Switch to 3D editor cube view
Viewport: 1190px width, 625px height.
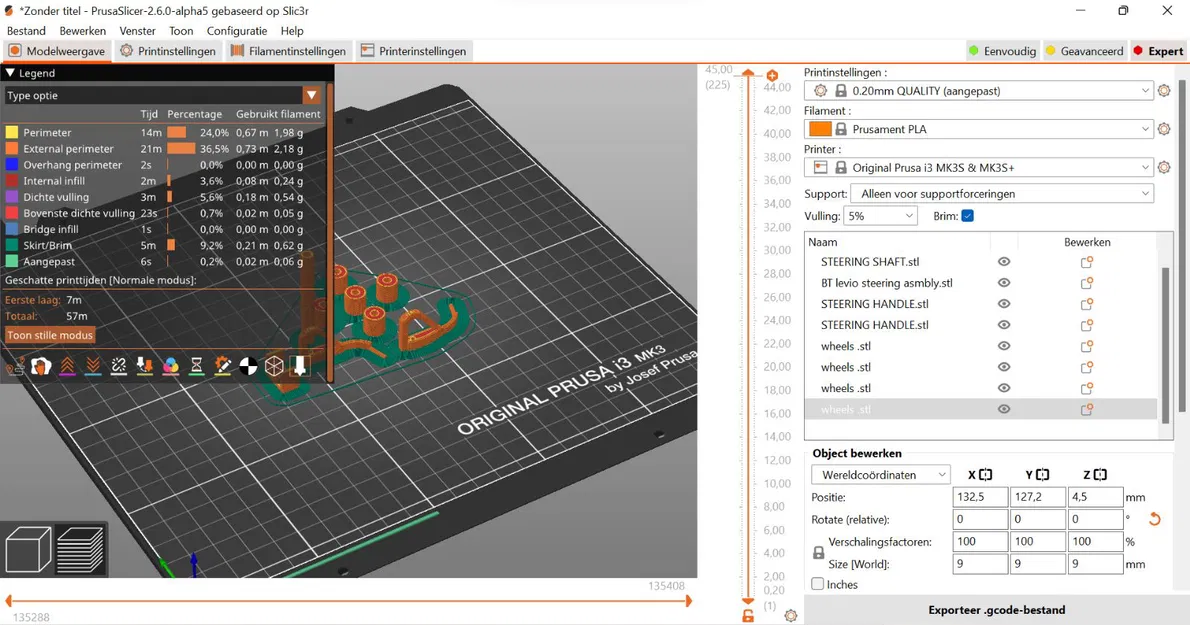click(x=28, y=550)
